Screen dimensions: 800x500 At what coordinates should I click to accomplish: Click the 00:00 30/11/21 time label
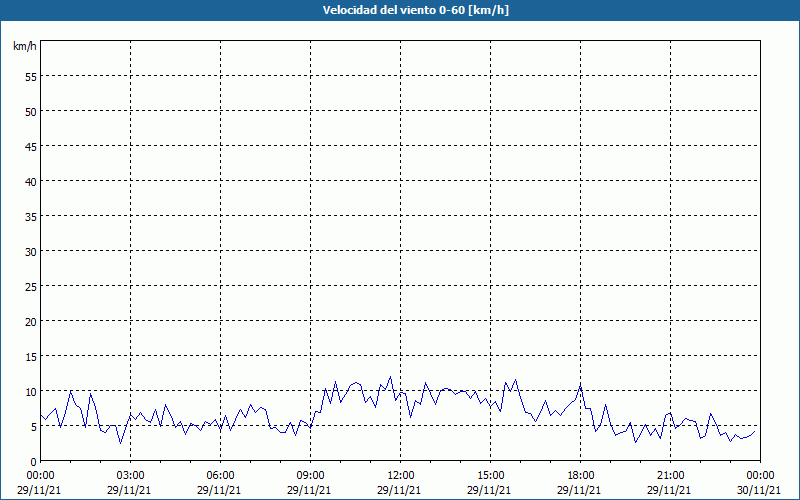pyautogui.click(x=760, y=483)
